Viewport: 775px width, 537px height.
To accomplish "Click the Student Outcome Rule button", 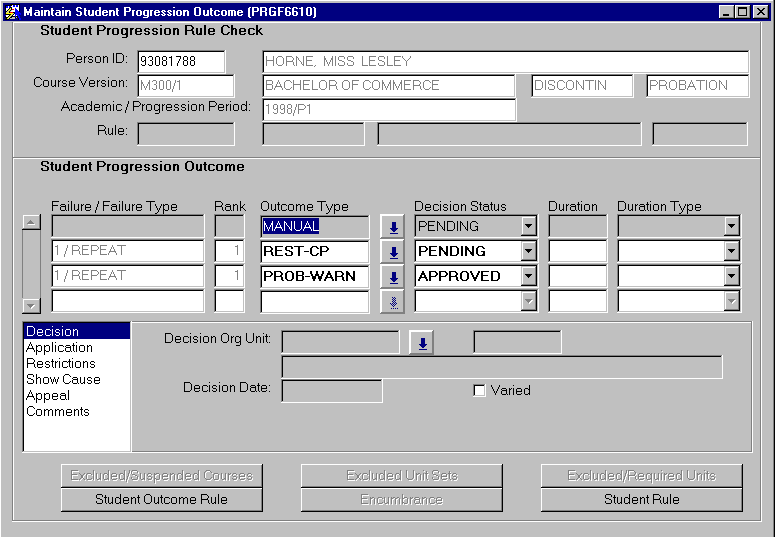I will pos(161,499).
